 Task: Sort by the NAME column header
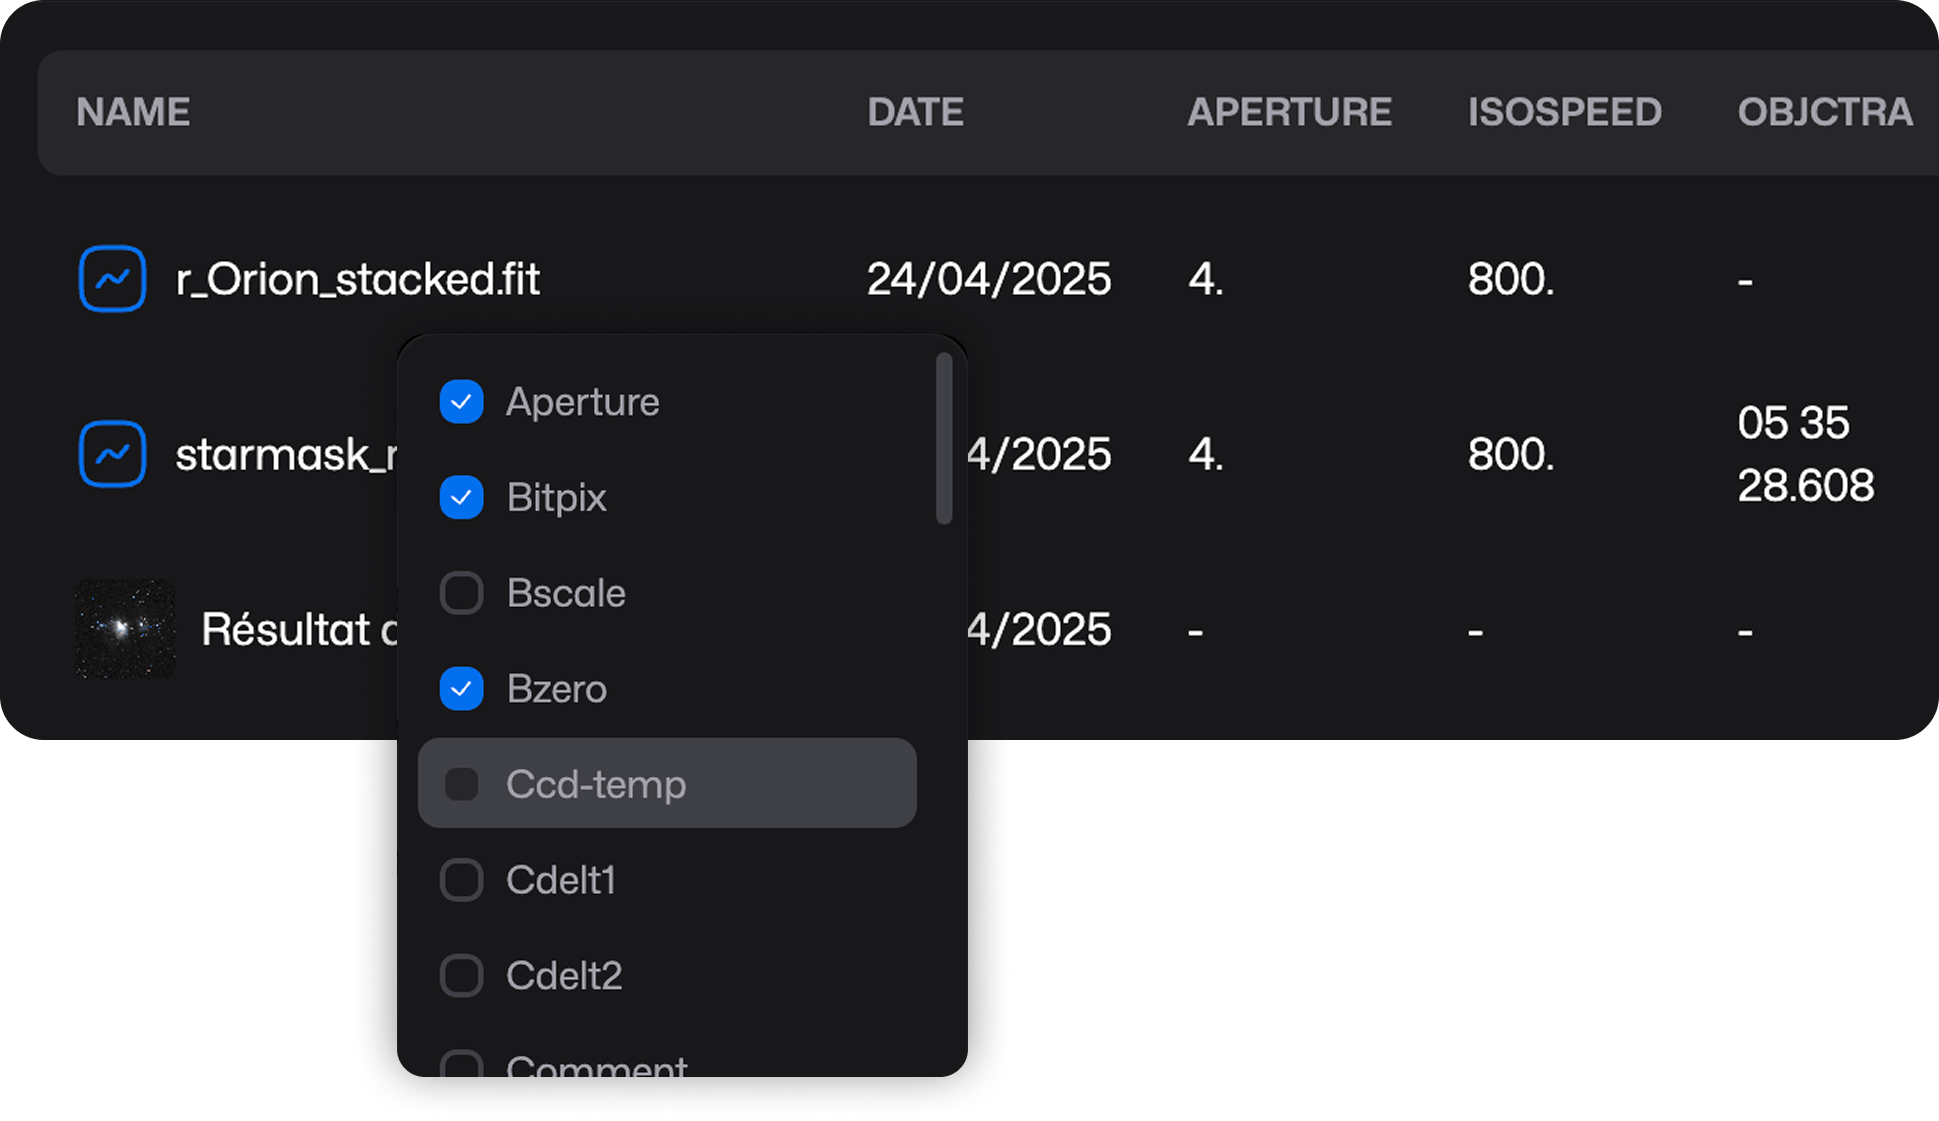tap(133, 112)
